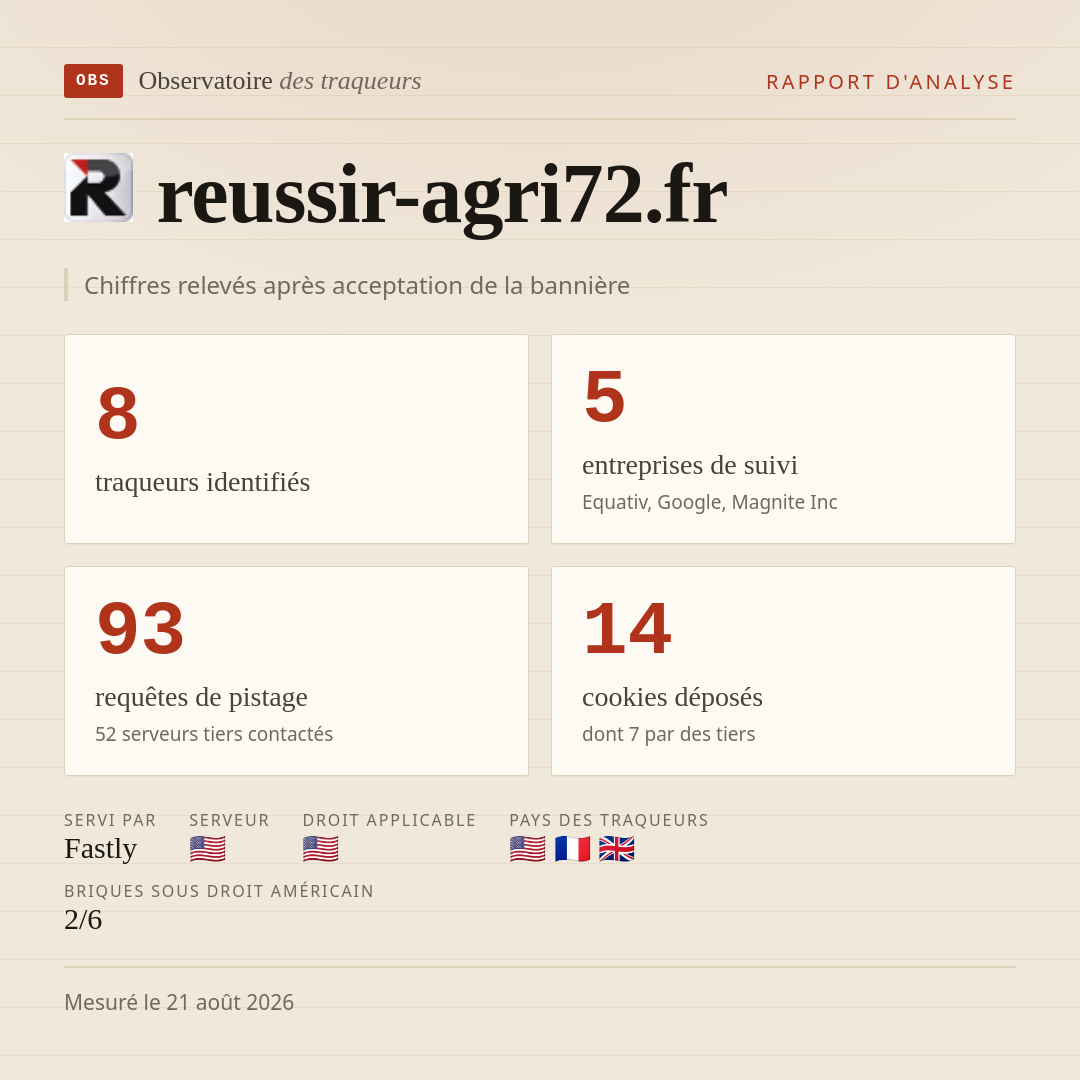The width and height of the screenshot is (1080, 1080).
Task: Click the 'traqueurs identifiés' label
Action: (x=202, y=482)
